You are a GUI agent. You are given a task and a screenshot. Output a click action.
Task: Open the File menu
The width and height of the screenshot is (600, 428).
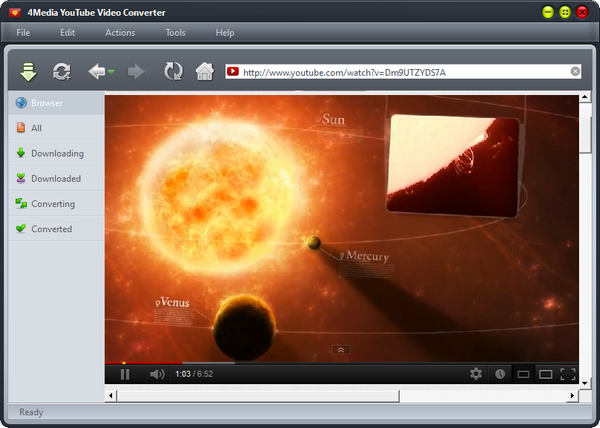23,32
